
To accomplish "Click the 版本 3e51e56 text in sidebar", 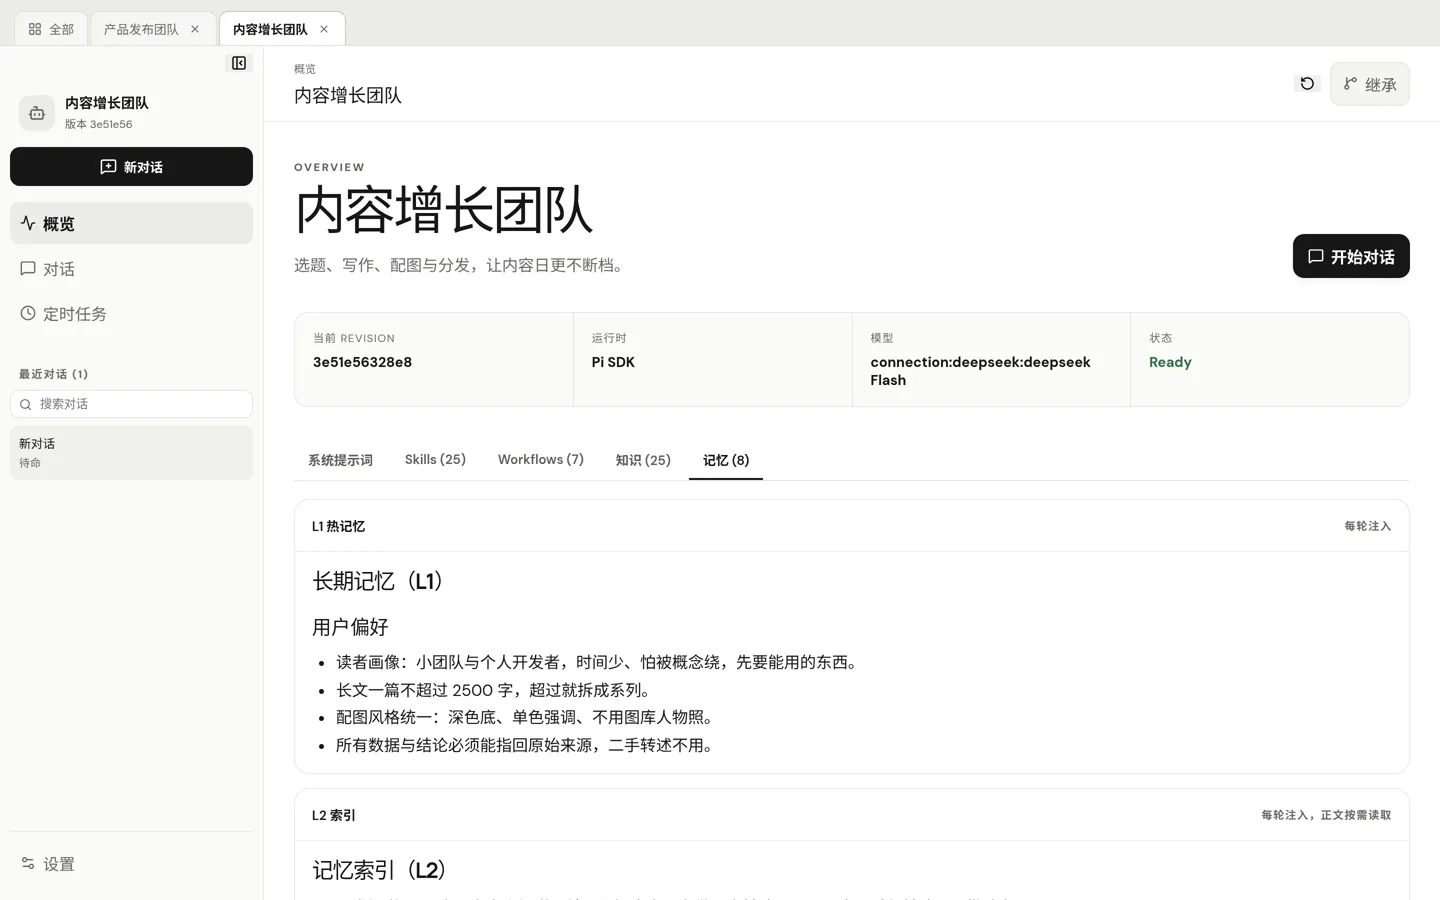I will click(99, 124).
